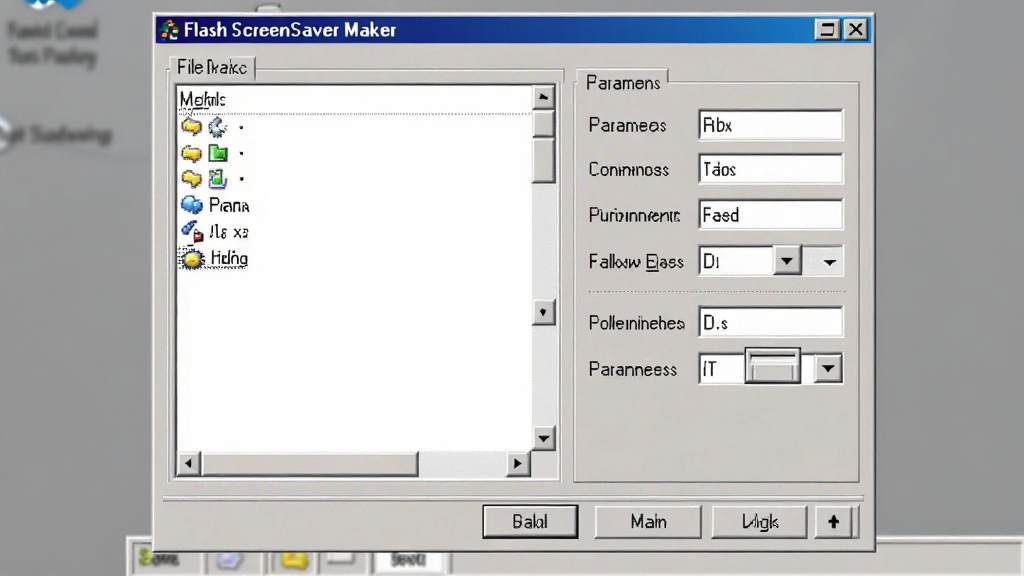
Task: Click the horizontal scrollbar right arrow
Action: 517,464
